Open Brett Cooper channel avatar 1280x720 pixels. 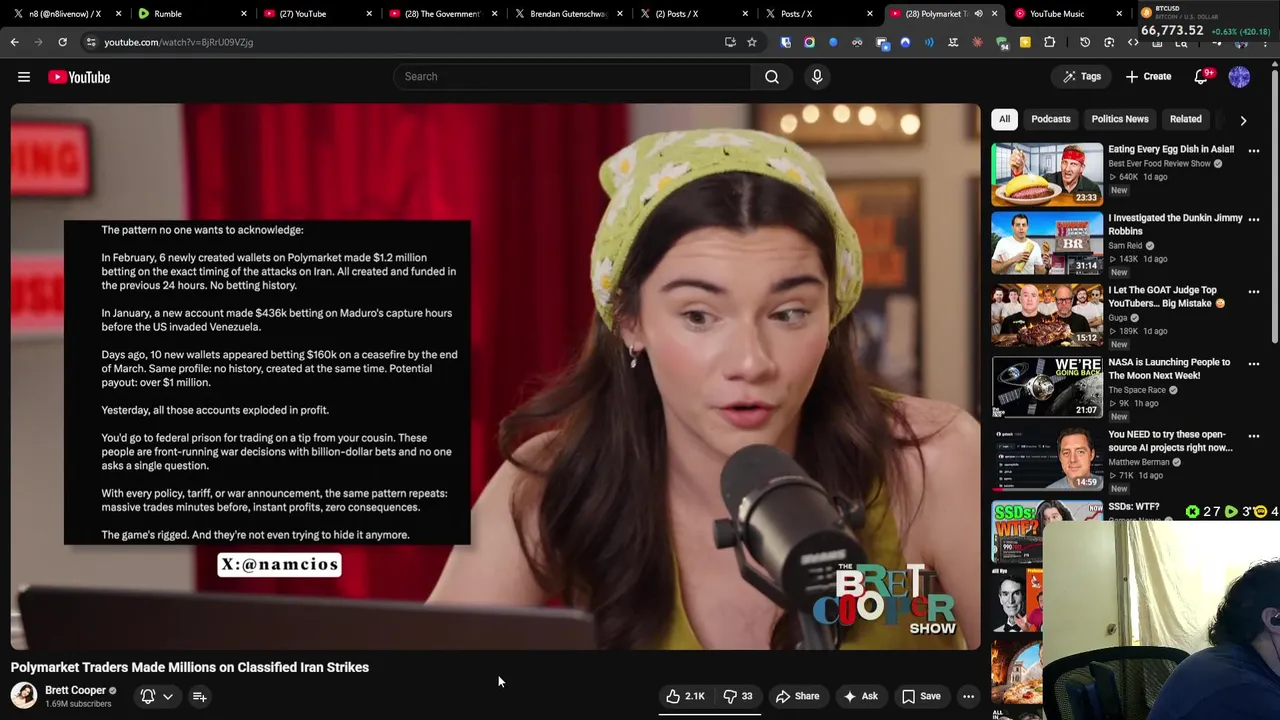pos(24,695)
